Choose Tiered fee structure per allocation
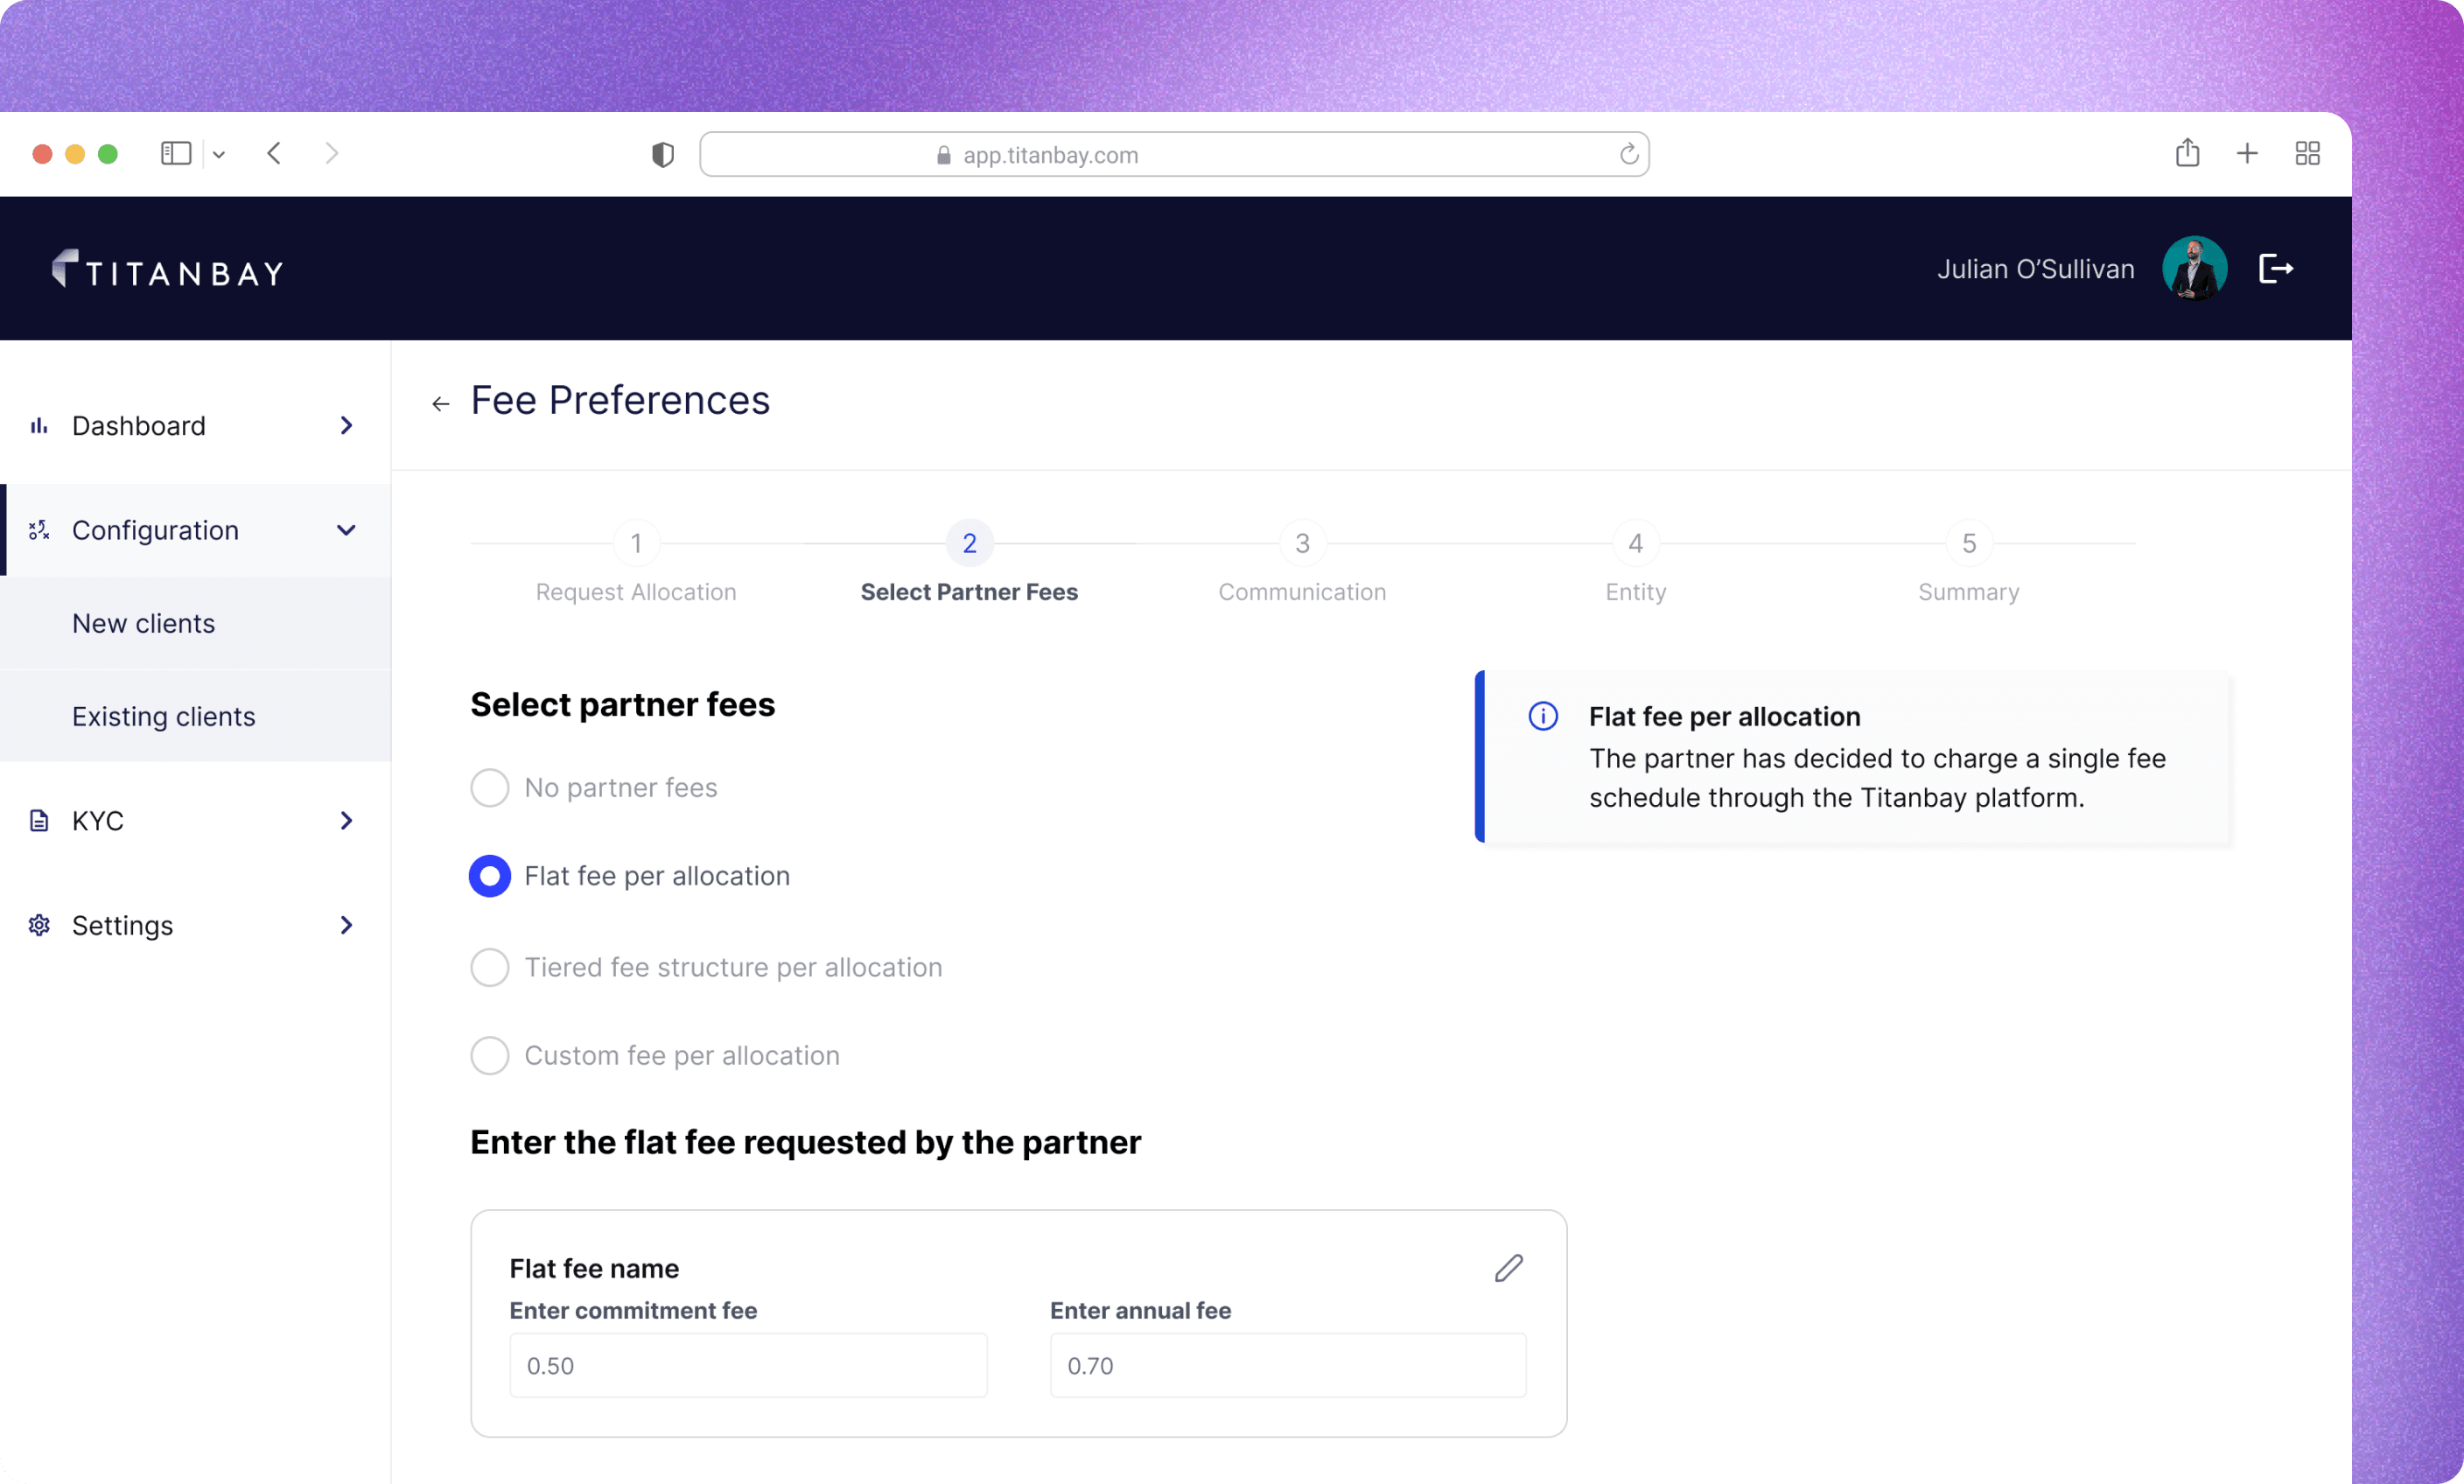 [x=490, y=967]
